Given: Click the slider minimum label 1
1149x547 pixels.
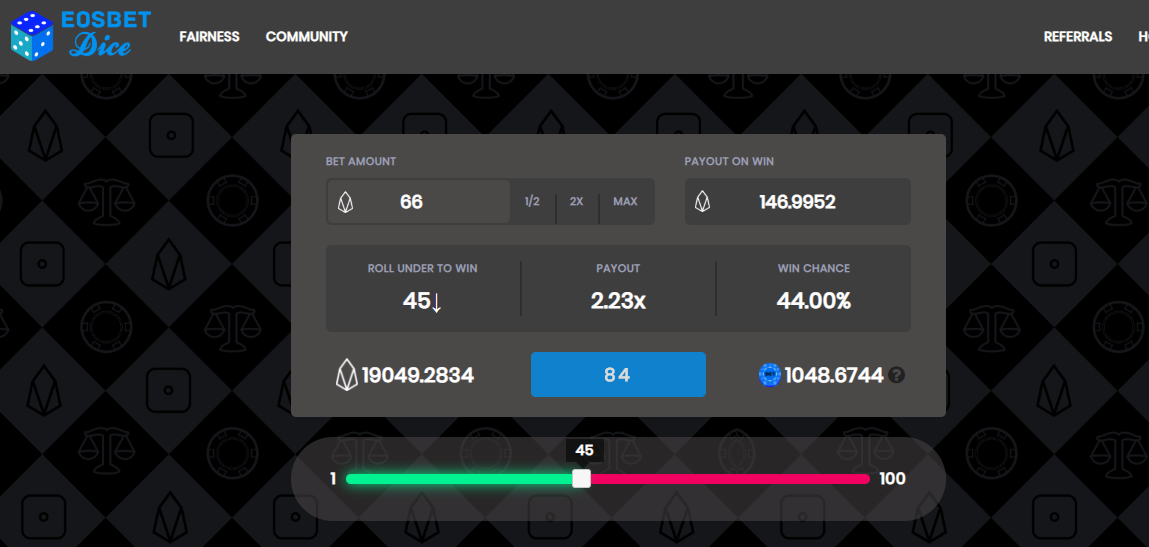Looking at the screenshot, I should pyautogui.click(x=333, y=479).
